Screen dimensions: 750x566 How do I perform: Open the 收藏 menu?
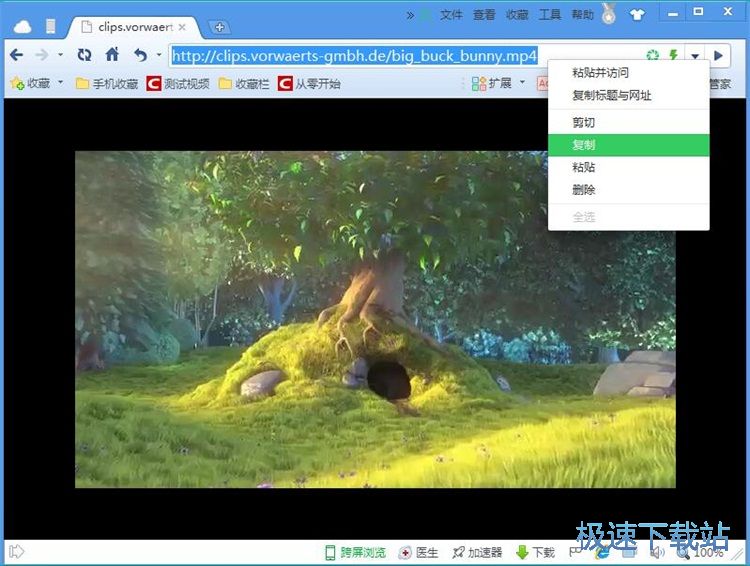pyautogui.click(x=517, y=15)
